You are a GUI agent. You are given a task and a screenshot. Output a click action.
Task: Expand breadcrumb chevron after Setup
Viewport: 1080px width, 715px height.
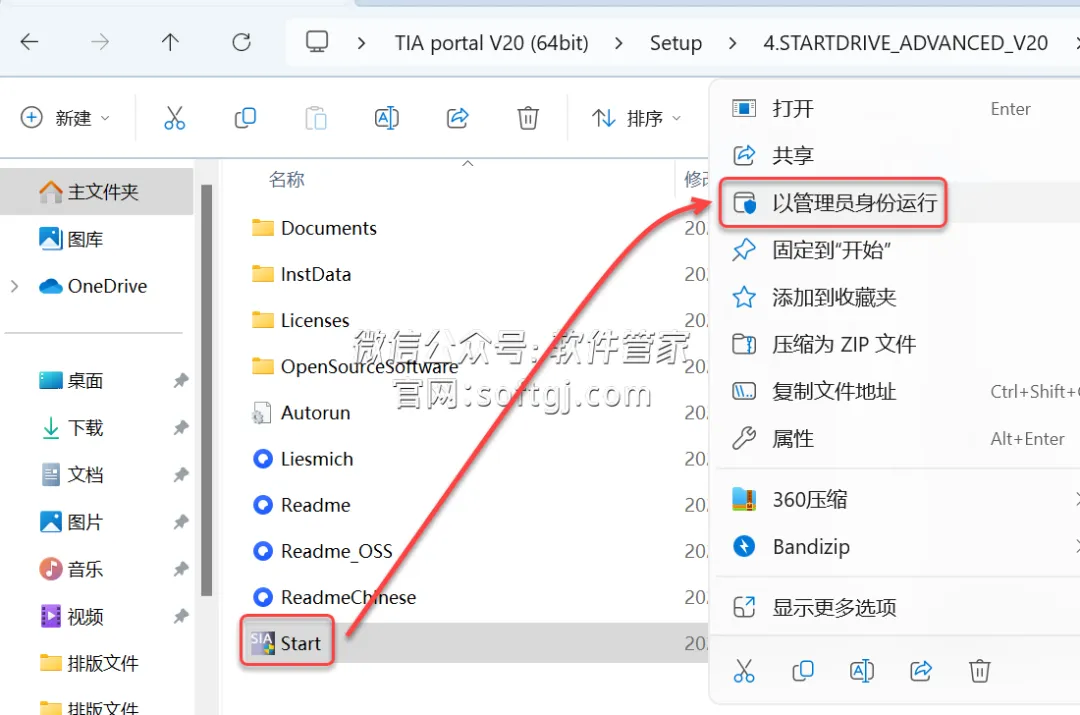click(732, 43)
